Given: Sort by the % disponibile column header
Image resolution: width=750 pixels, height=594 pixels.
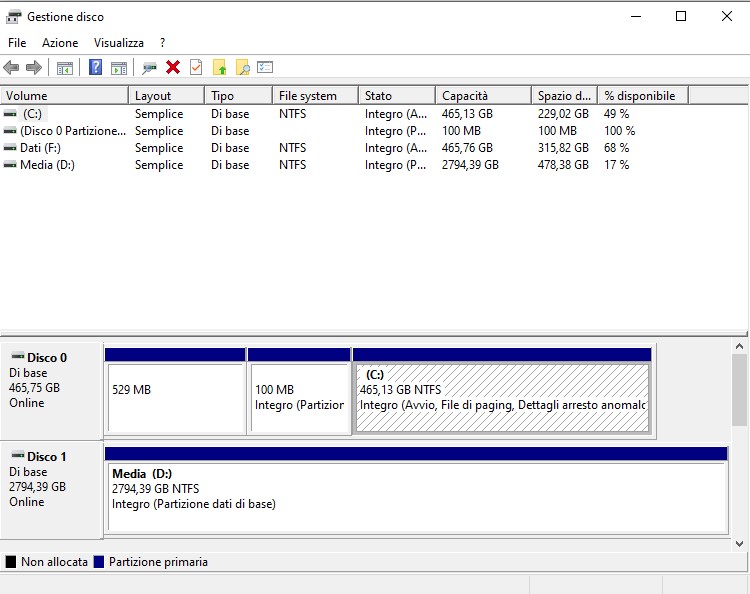Looking at the screenshot, I should pos(643,96).
